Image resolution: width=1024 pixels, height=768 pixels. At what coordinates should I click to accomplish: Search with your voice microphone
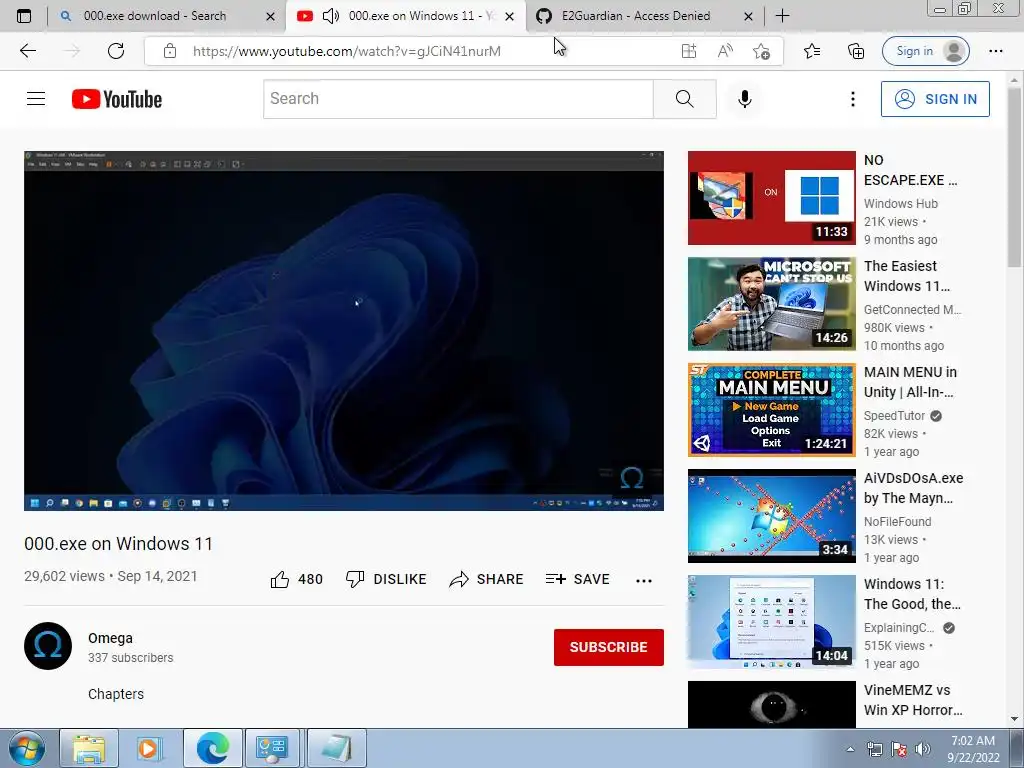click(744, 99)
